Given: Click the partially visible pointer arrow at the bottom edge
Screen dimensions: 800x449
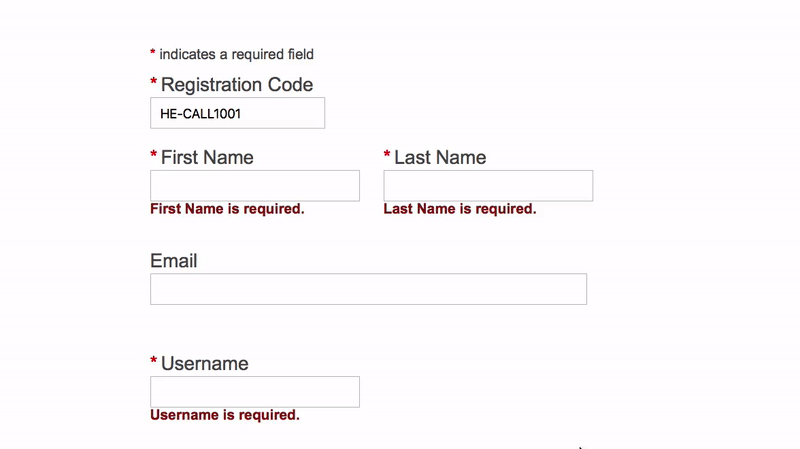Looking at the screenshot, I should point(581,447).
